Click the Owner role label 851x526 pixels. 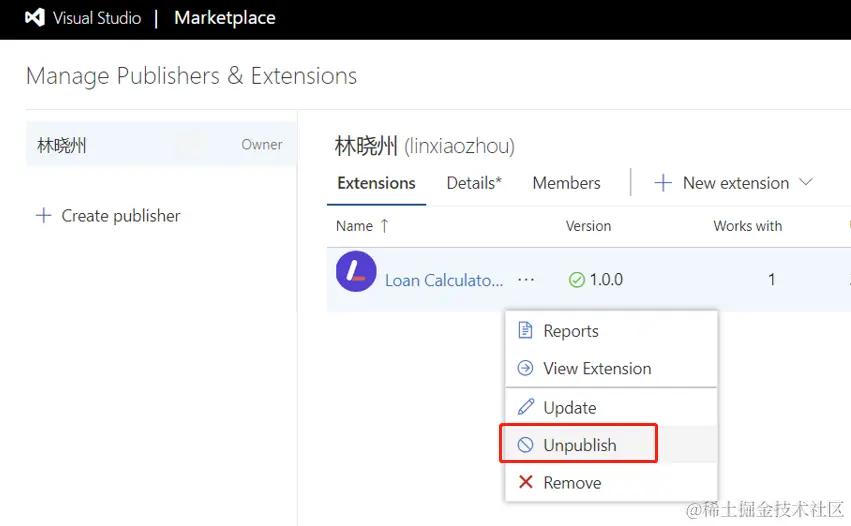click(262, 144)
